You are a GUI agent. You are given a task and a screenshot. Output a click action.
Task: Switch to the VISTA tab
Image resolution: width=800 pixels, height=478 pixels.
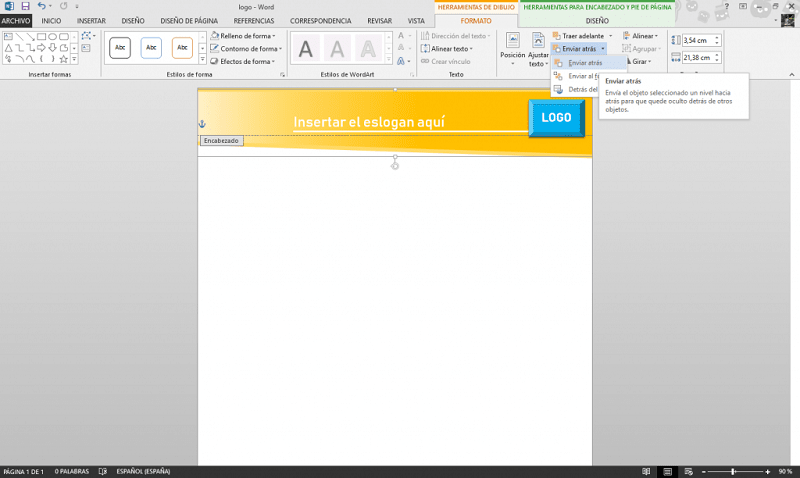coord(416,21)
